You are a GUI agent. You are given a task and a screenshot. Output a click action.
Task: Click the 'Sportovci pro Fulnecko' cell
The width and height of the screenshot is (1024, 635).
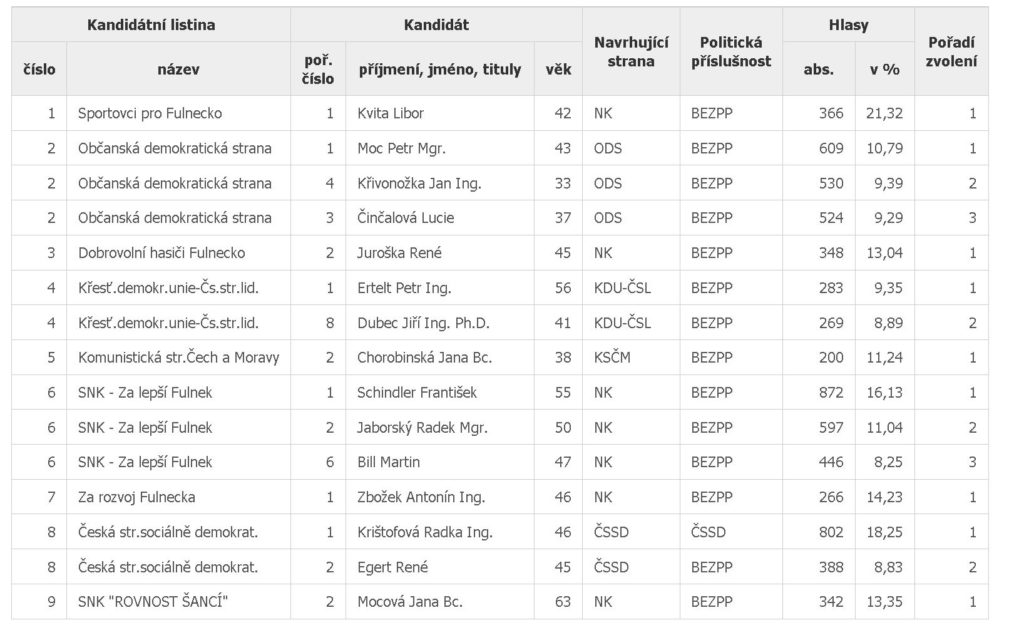click(x=150, y=113)
